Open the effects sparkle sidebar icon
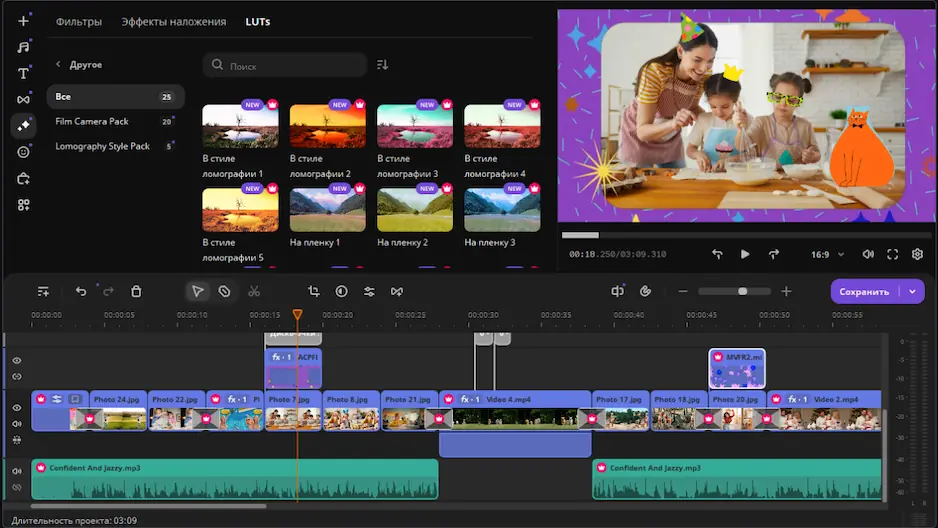The width and height of the screenshot is (938, 528). [23, 126]
